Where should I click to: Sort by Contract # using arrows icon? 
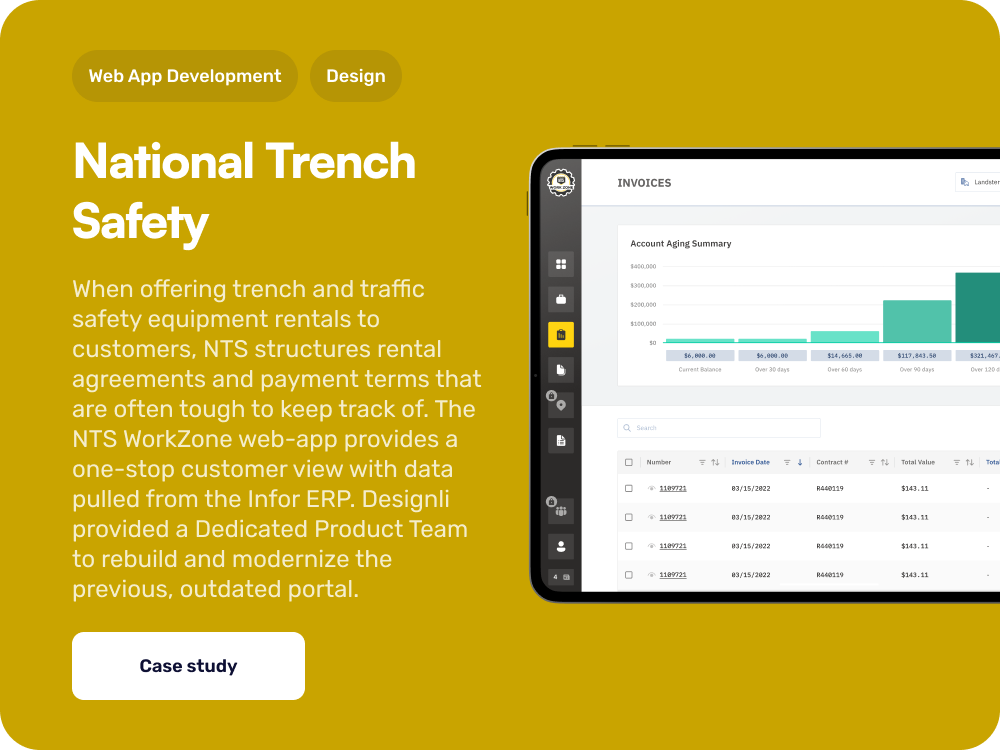(885, 462)
